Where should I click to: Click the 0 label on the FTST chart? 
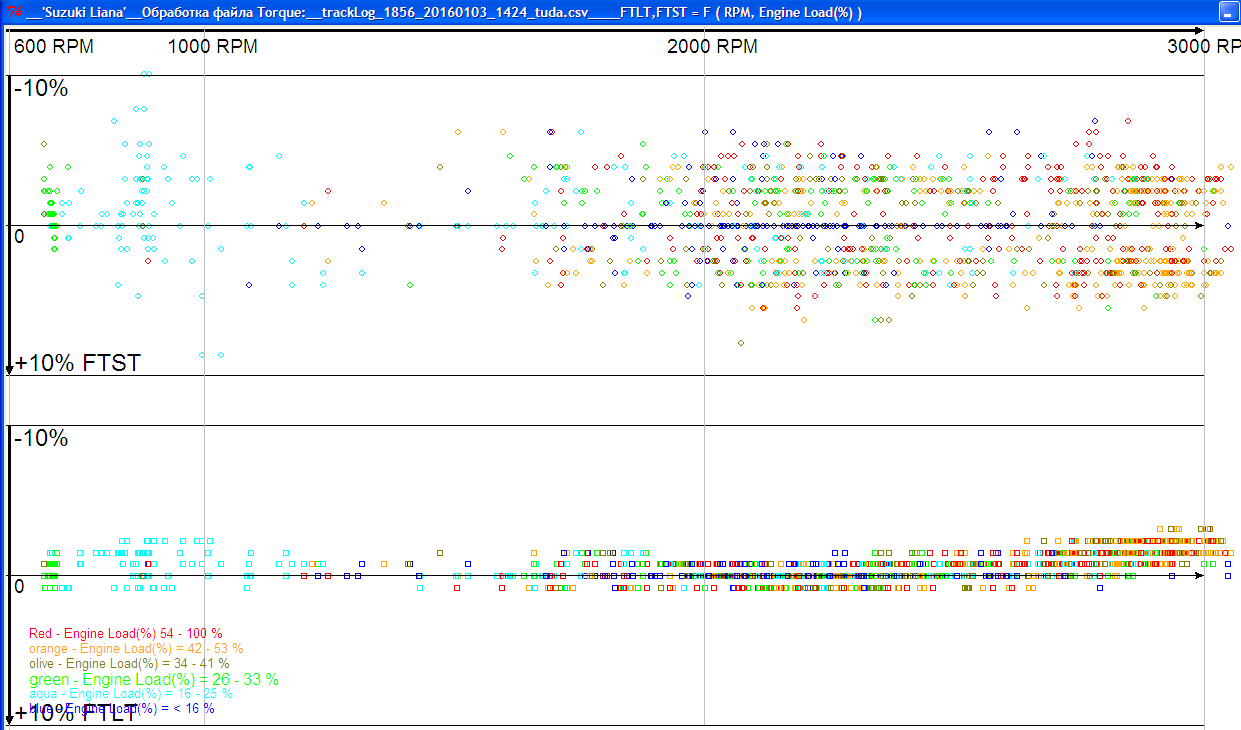pyautogui.click(x=19, y=236)
